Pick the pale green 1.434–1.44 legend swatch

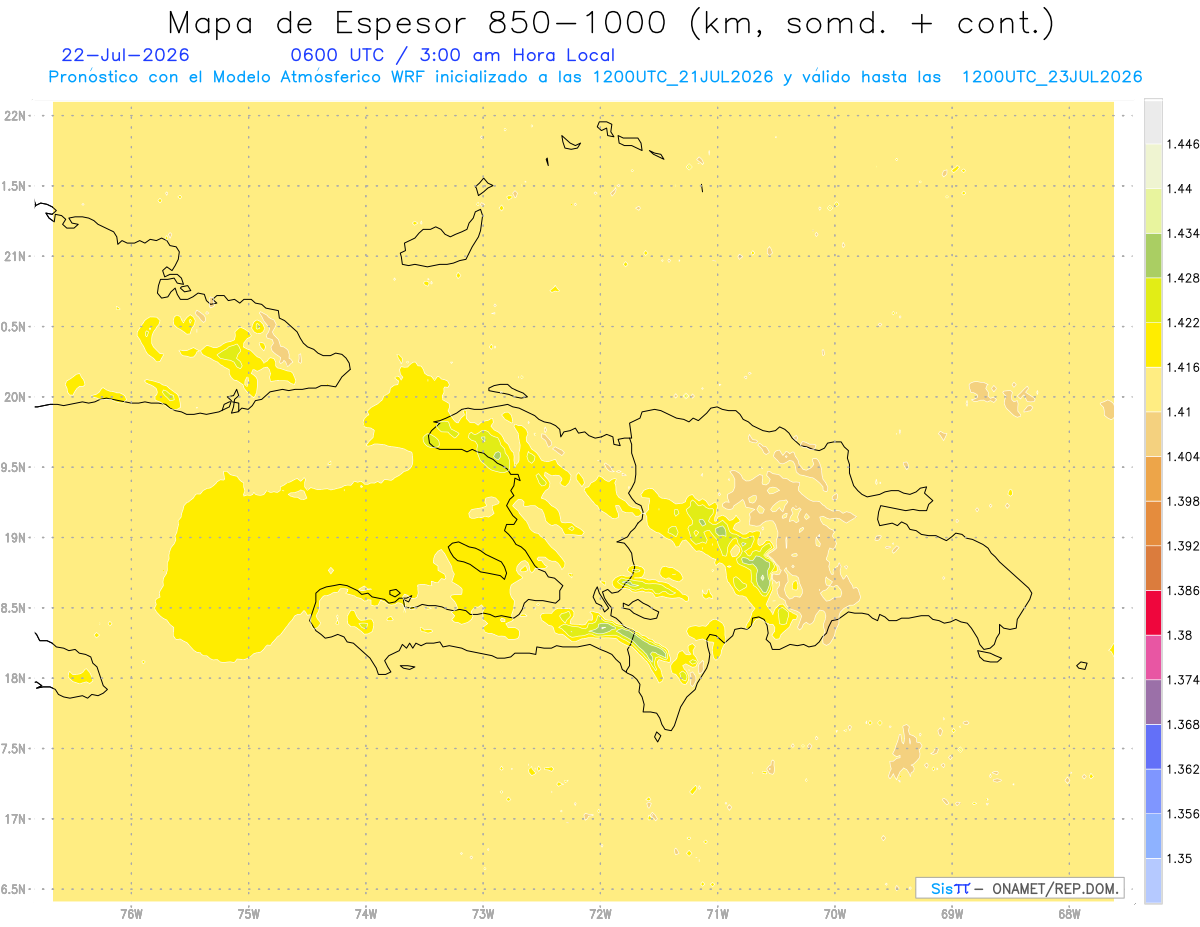1153,211
